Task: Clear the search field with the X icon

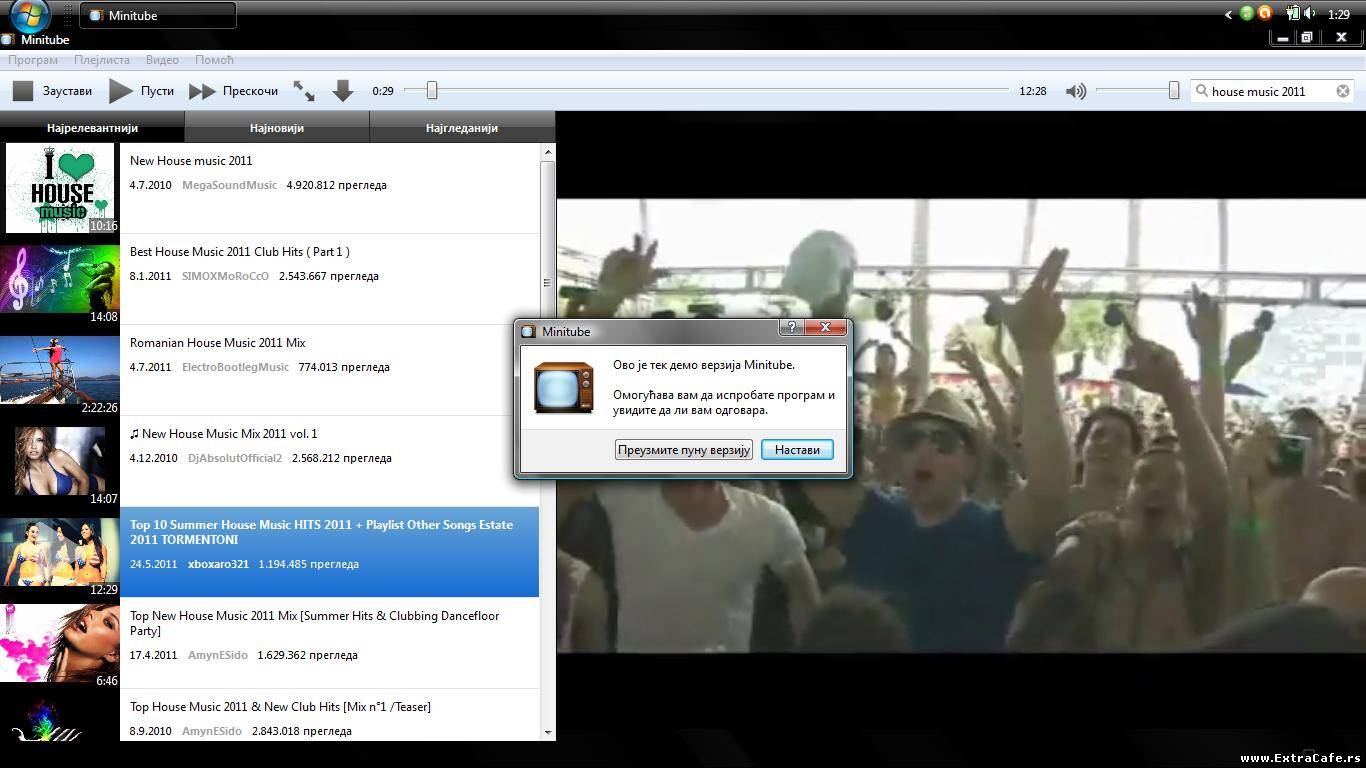Action: [x=1343, y=91]
